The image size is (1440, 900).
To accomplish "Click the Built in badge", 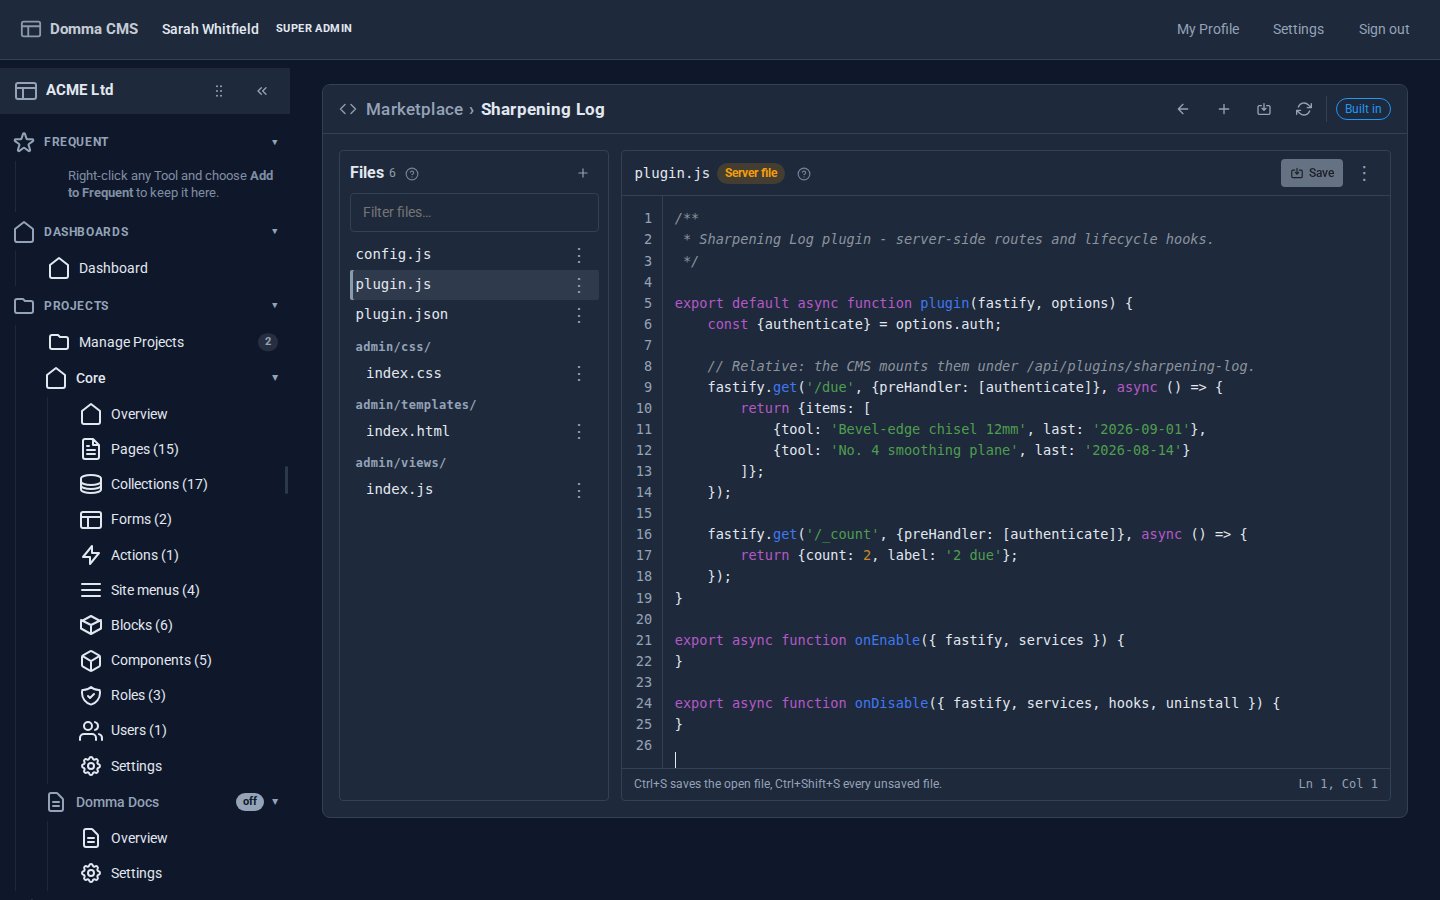I will pyautogui.click(x=1363, y=109).
